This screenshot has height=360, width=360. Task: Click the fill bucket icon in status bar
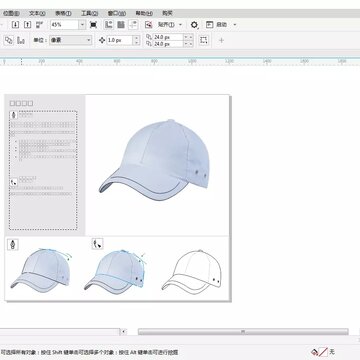(x=314, y=352)
